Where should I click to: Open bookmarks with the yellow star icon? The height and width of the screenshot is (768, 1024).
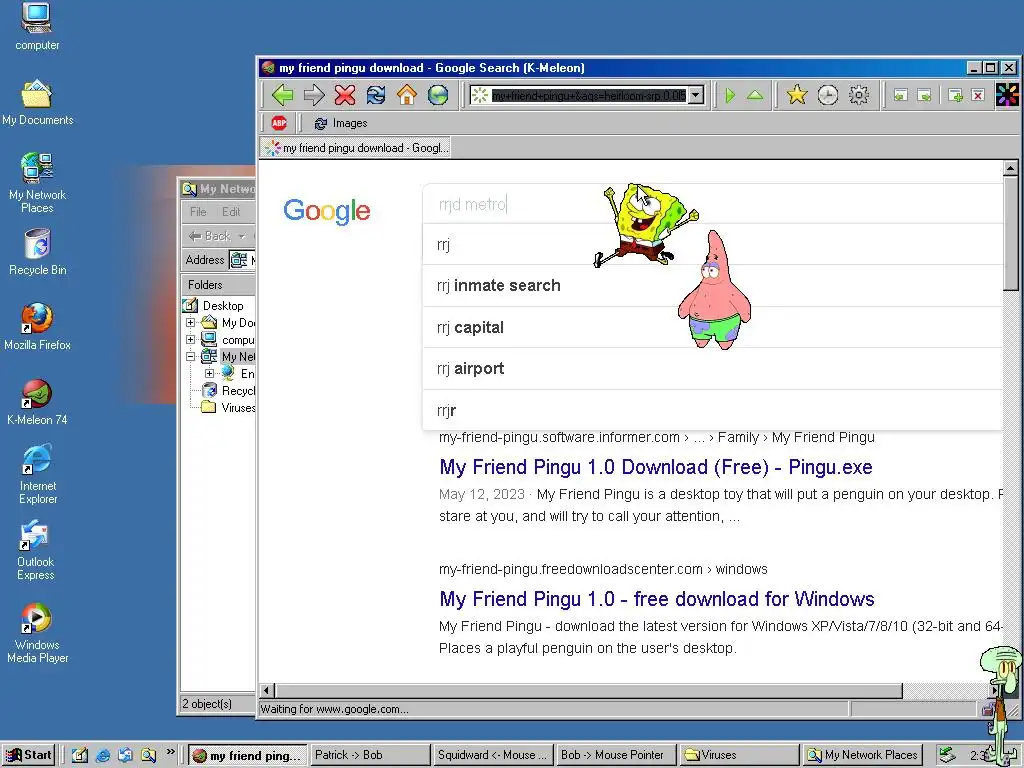(x=797, y=95)
